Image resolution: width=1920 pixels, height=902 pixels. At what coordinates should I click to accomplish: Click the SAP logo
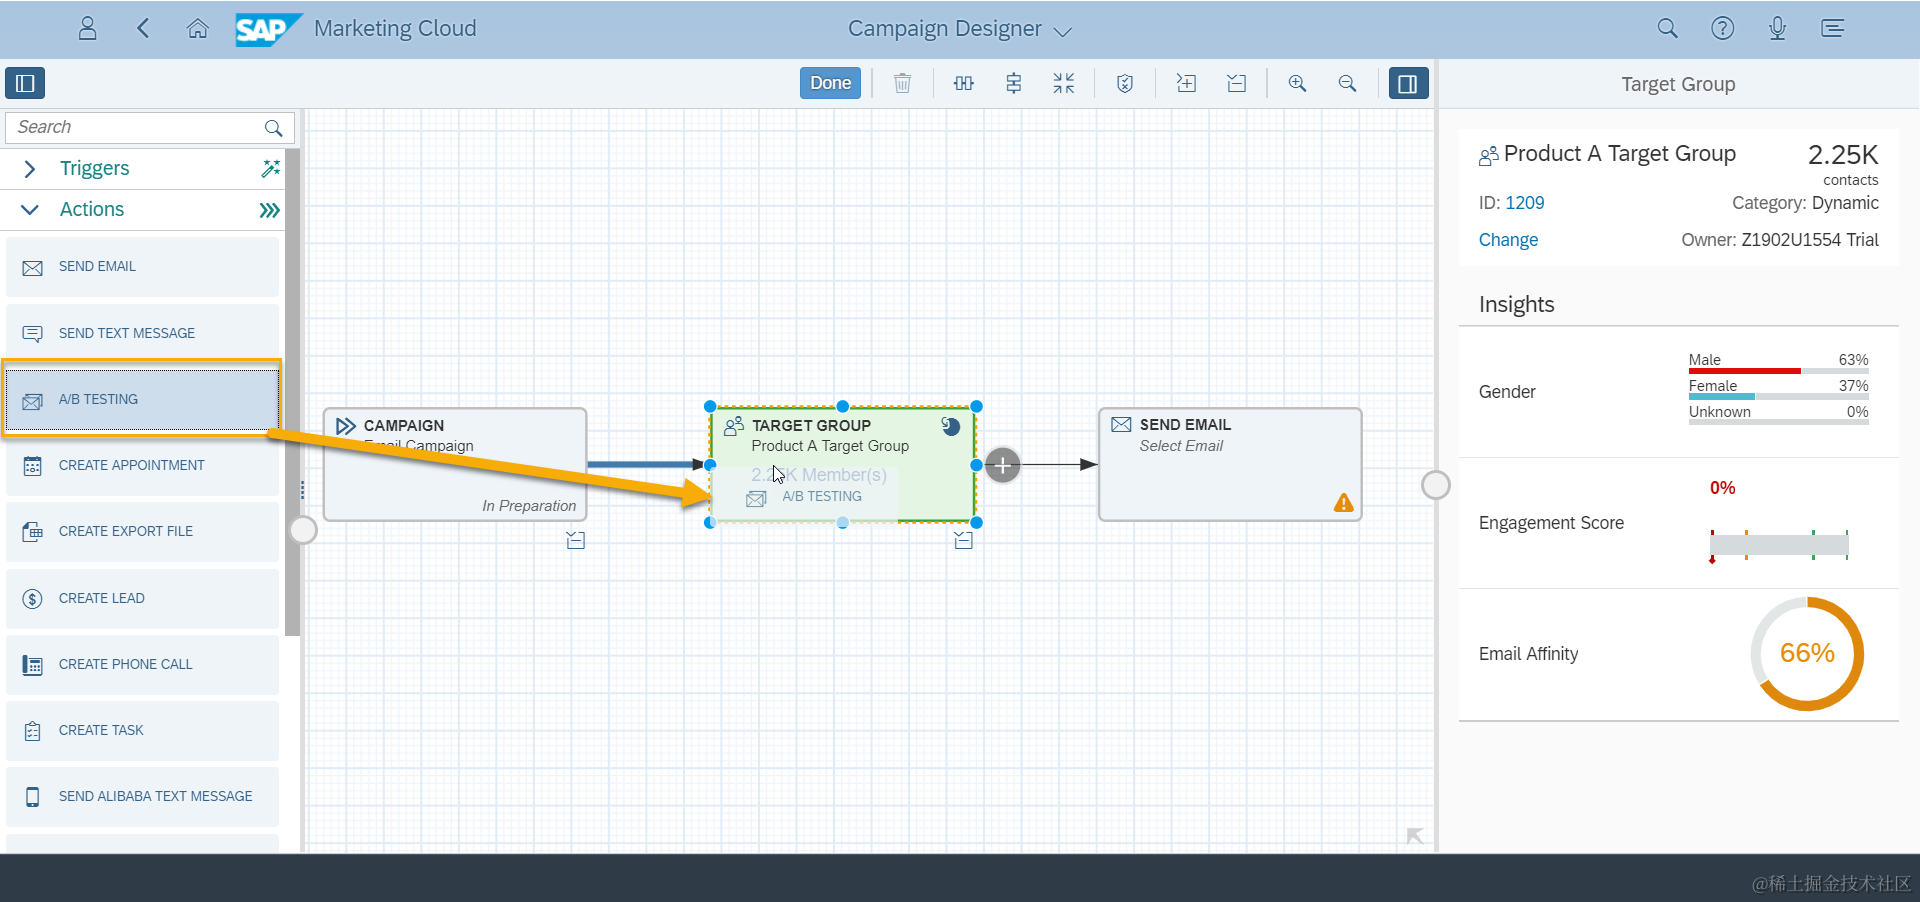(268, 29)
